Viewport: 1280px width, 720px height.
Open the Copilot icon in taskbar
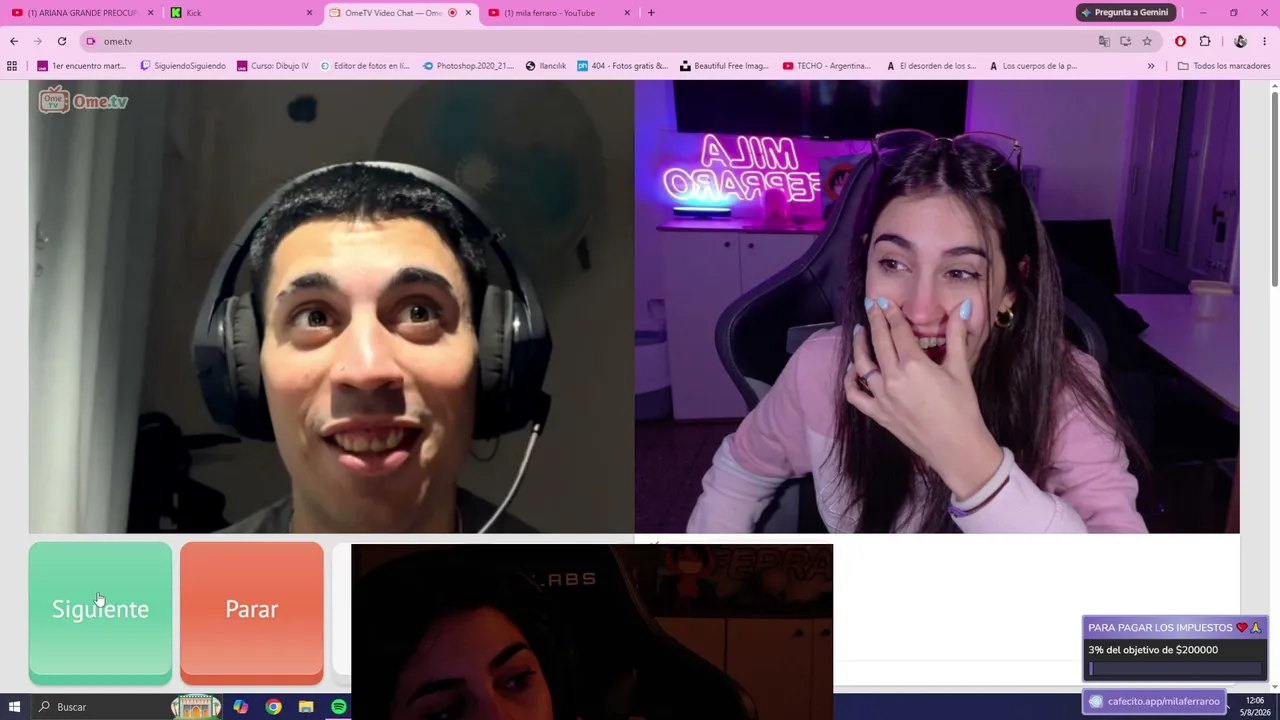241,707
